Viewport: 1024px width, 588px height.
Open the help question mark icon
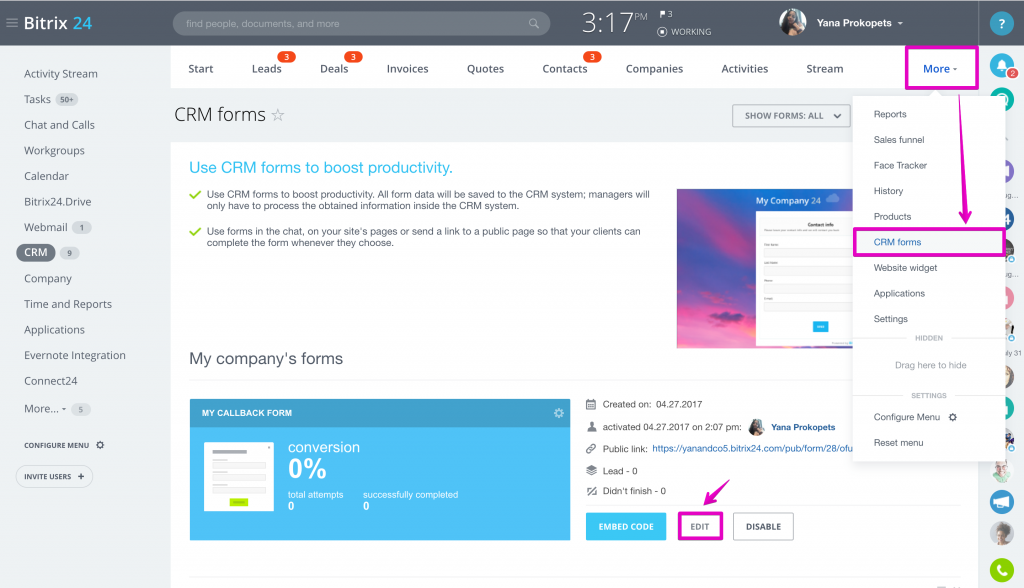coord(1001,24)
